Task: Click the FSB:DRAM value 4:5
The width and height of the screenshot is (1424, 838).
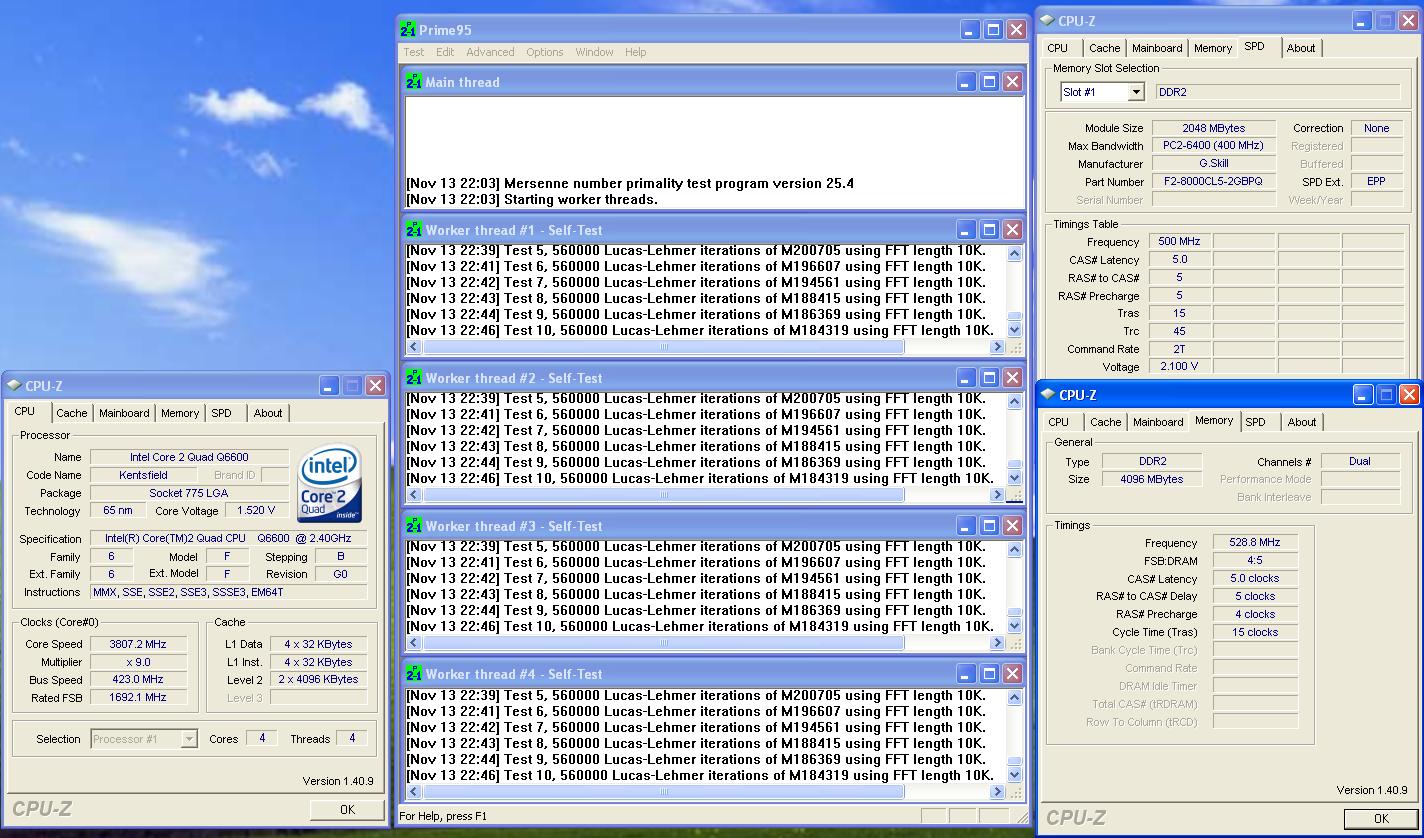Action: 1254,560
